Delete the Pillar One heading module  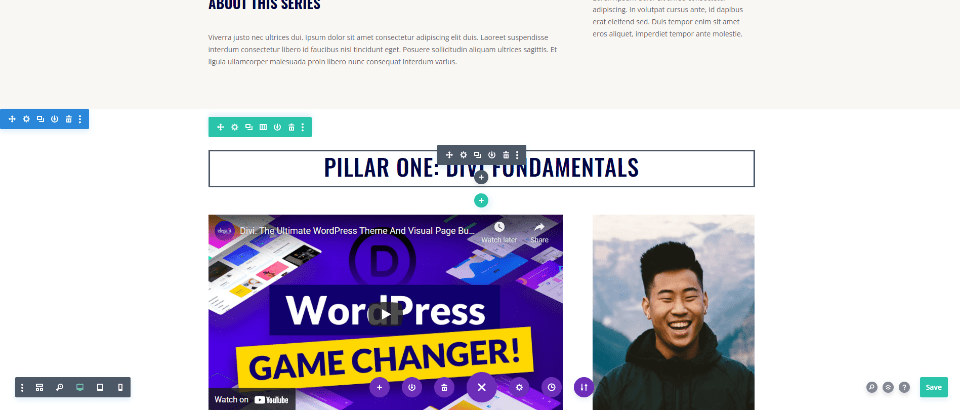tap(506, 155)
